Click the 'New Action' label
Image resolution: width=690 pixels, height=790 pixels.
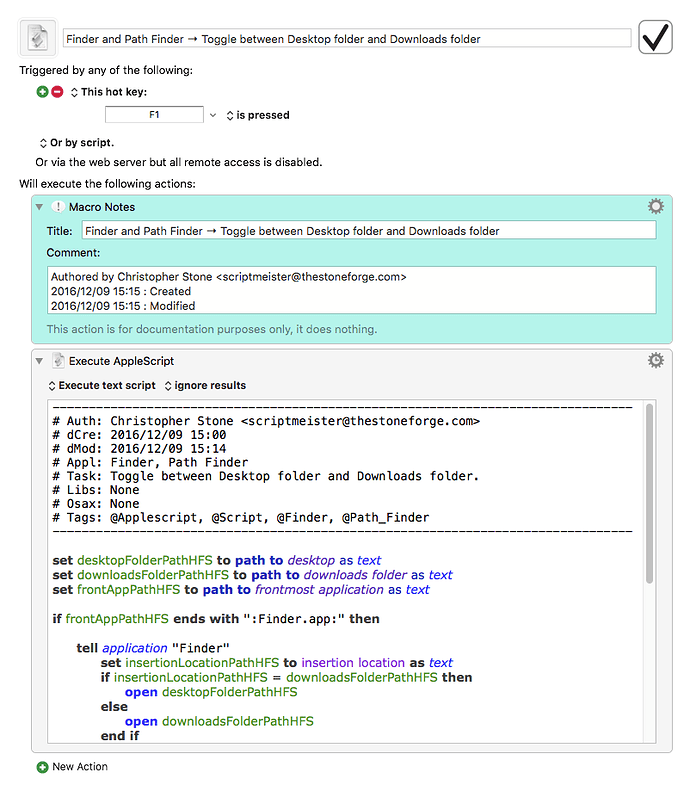[x=80, y=767]
